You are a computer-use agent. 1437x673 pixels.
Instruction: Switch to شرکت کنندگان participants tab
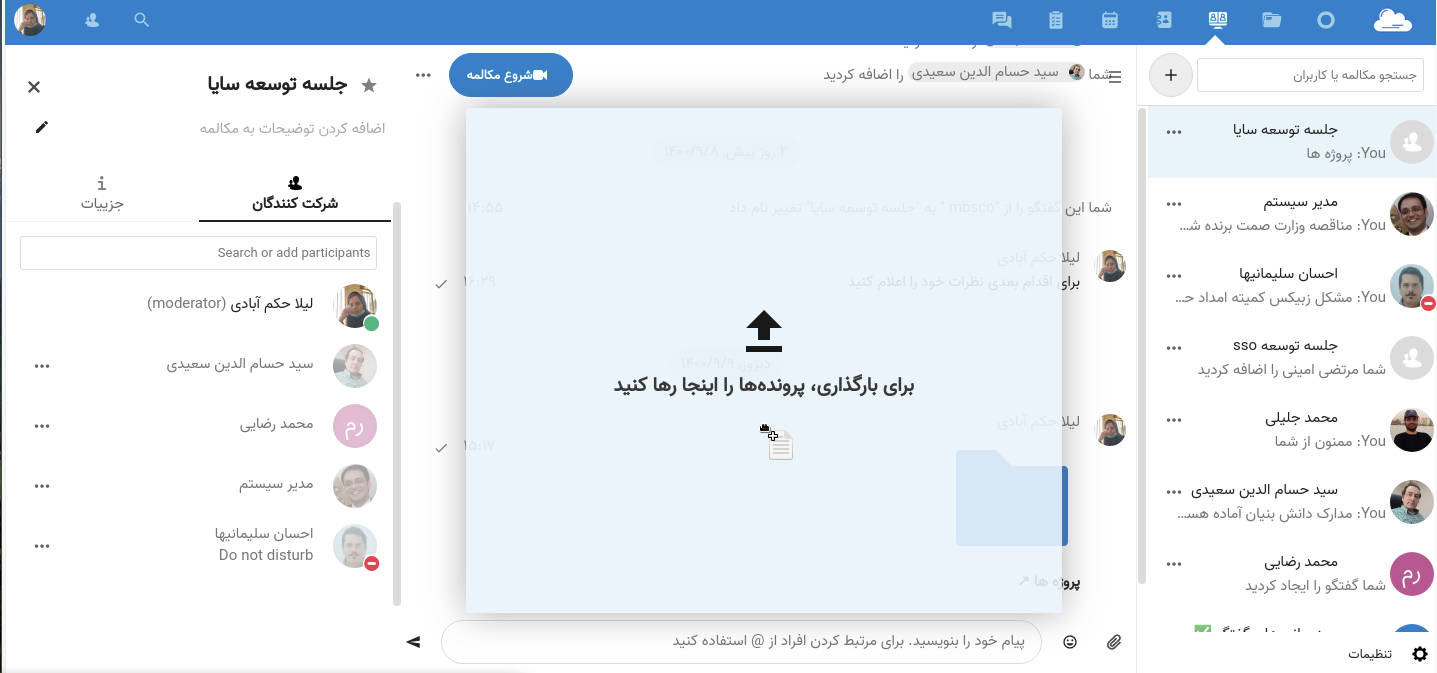pyautogui.click(x=295, y=195)
